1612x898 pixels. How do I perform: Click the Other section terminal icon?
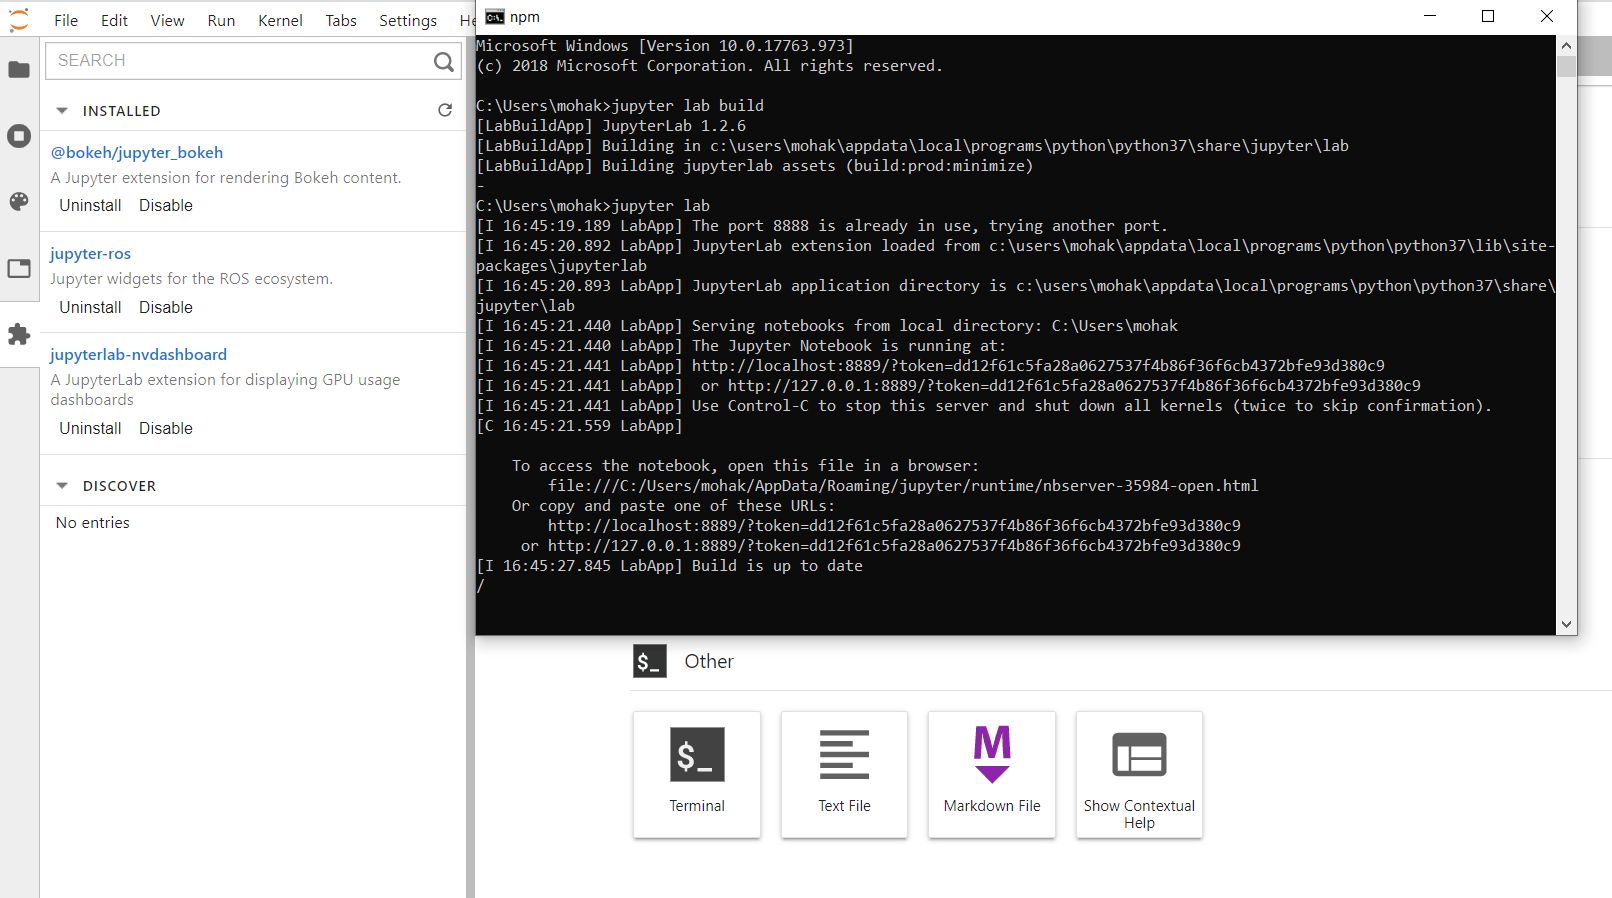pos(650,661)
